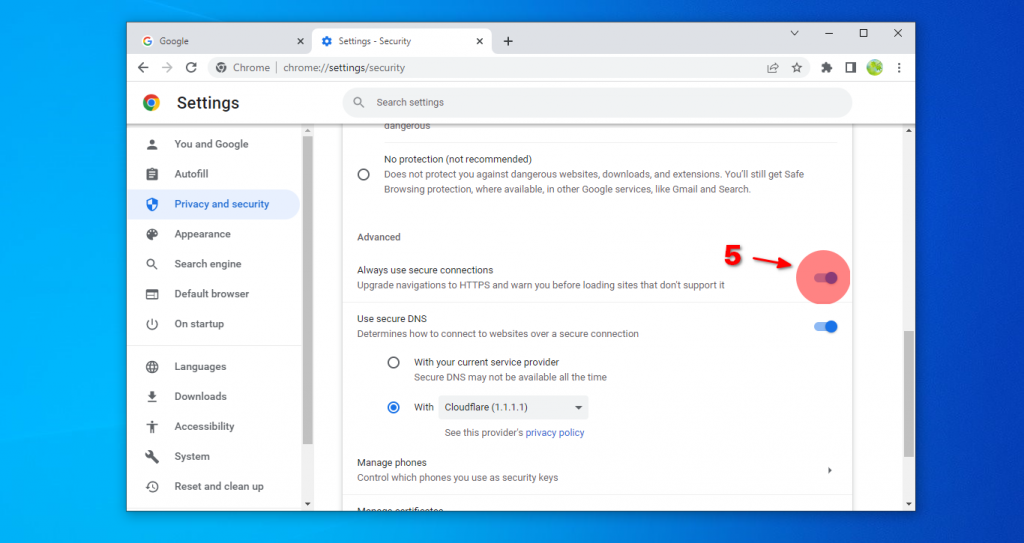1024x543 pixels.
Task: Select the With custom provider radio button
Action: coord(393,408)
